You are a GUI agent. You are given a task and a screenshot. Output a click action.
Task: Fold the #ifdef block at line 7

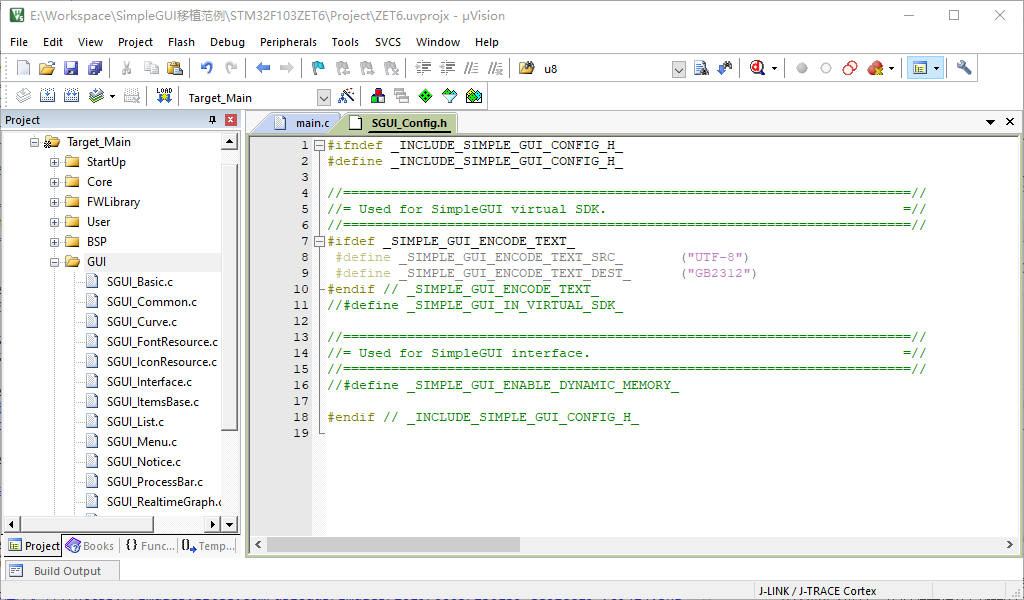coord(319,242)
